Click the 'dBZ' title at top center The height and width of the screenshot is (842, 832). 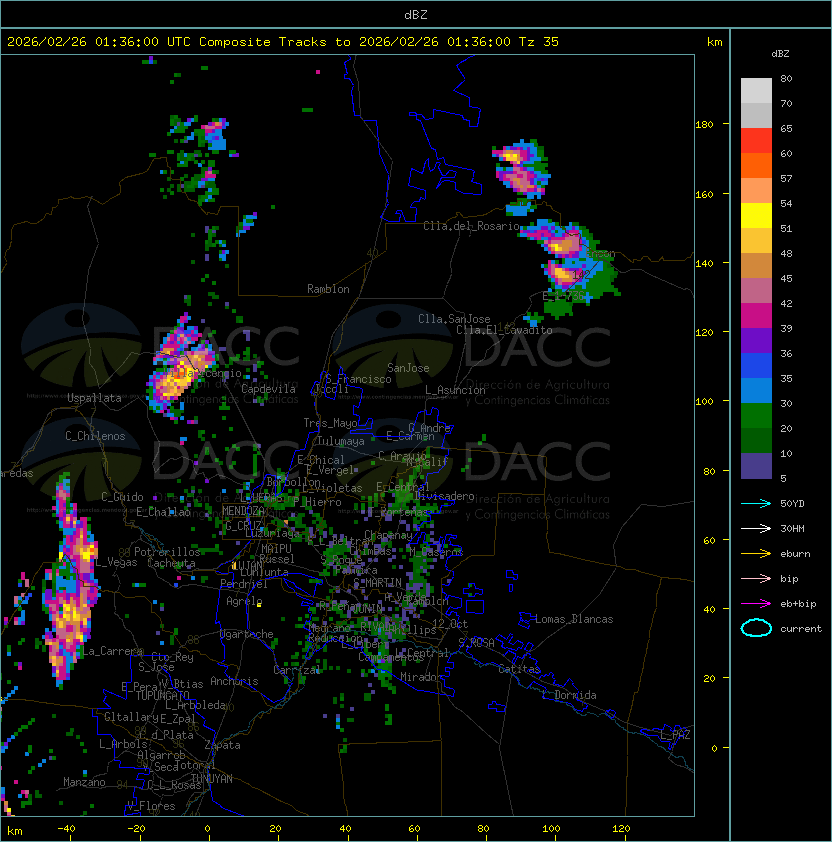pyautogui.click(x=416, y=15)
